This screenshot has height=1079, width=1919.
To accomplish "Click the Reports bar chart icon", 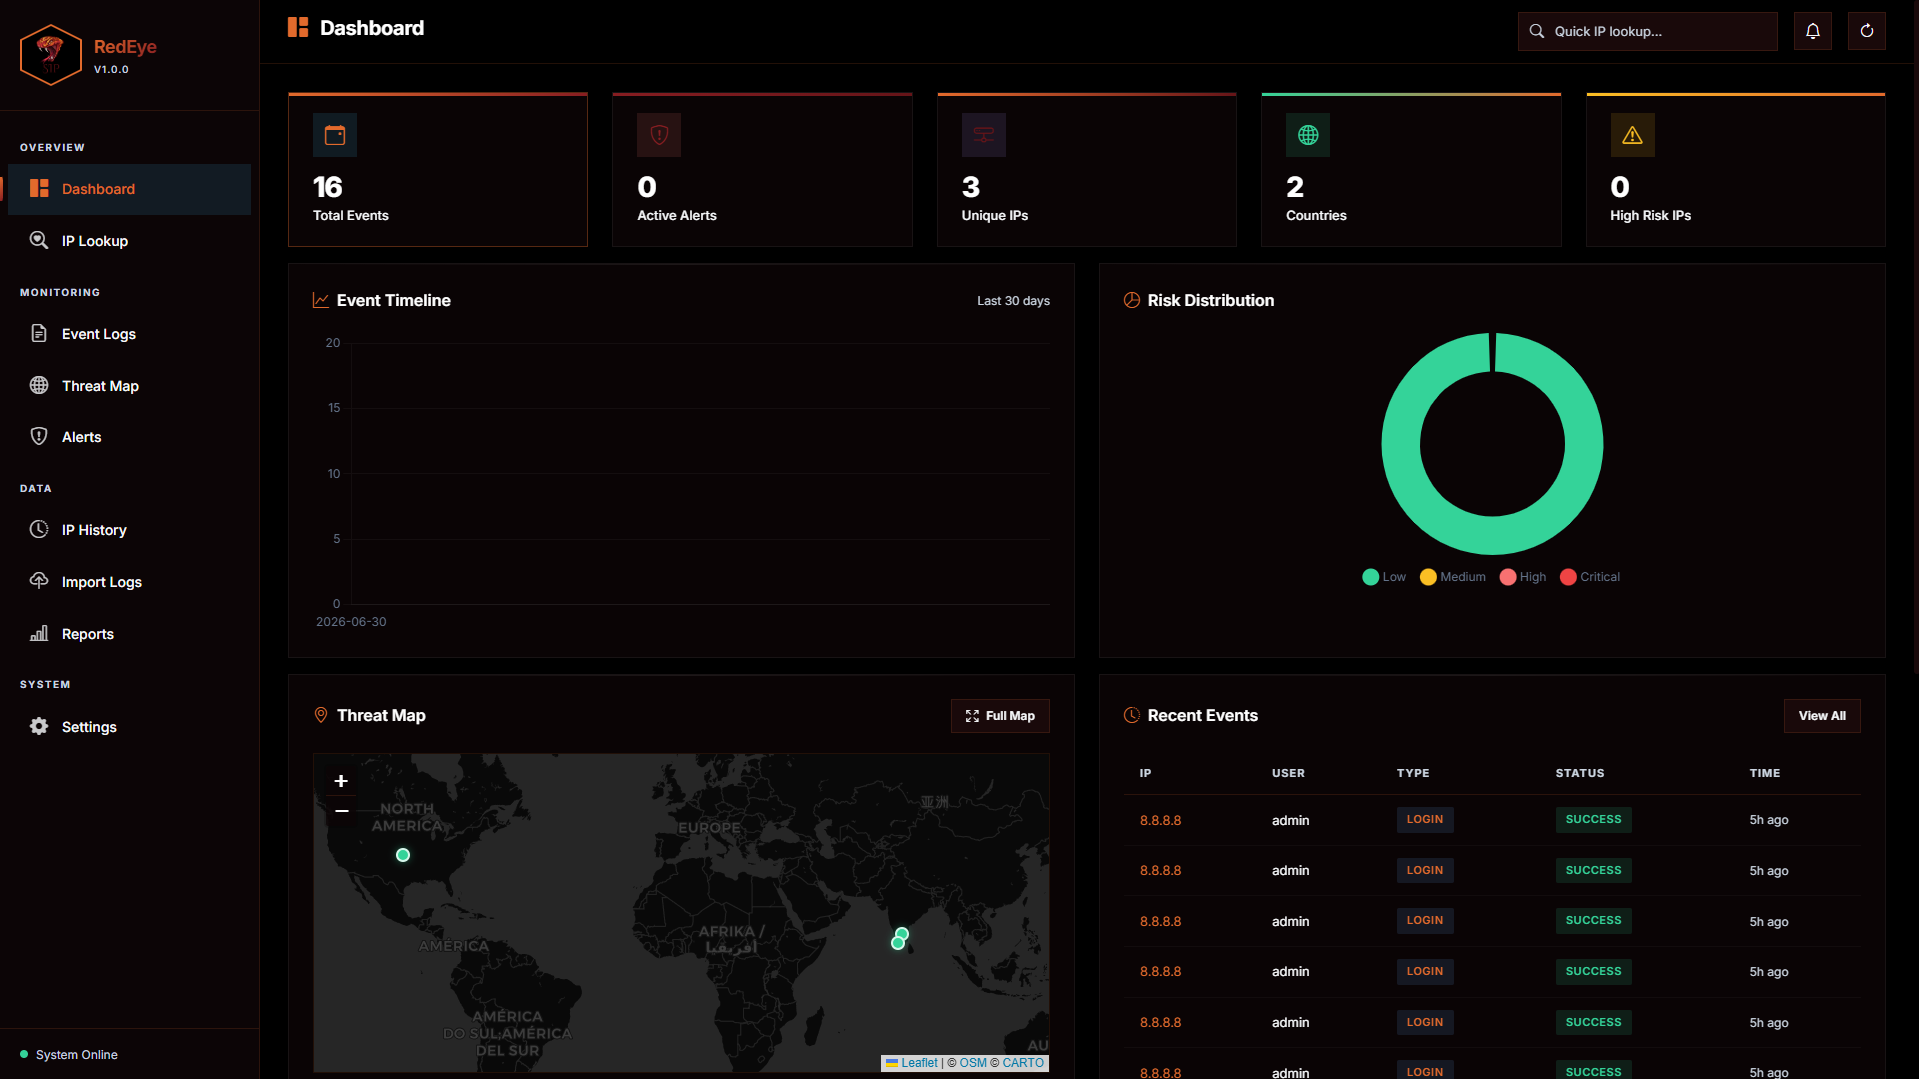I will click(x=39, y=633).
